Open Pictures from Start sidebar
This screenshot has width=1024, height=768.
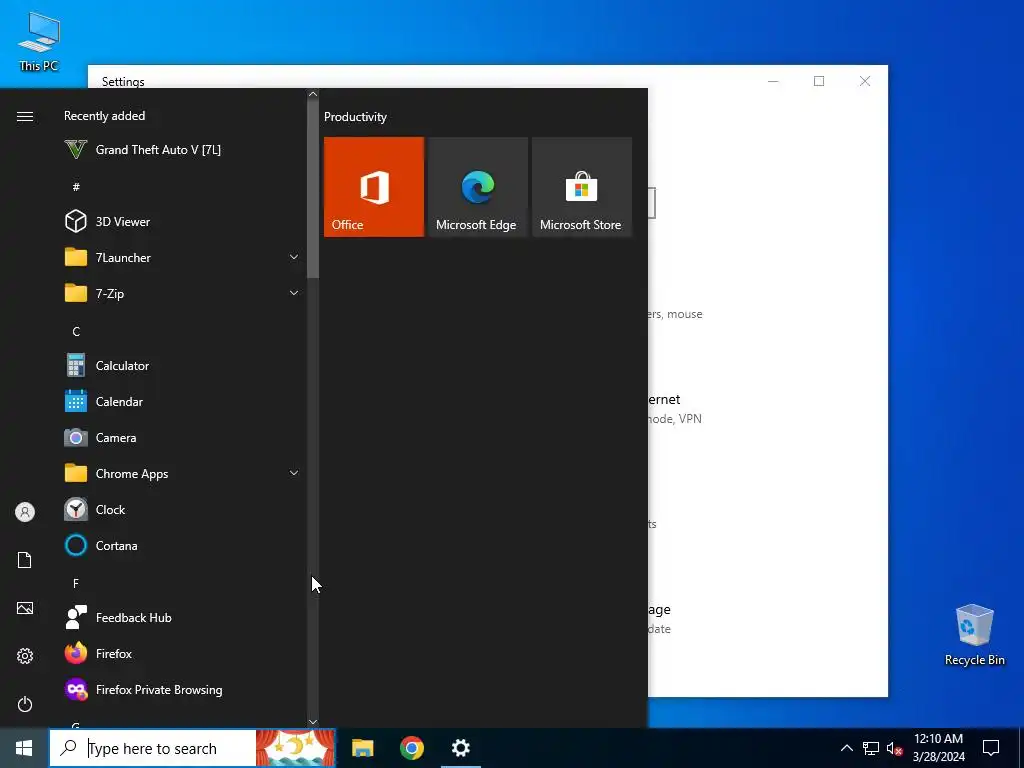(x=25, y=608)
